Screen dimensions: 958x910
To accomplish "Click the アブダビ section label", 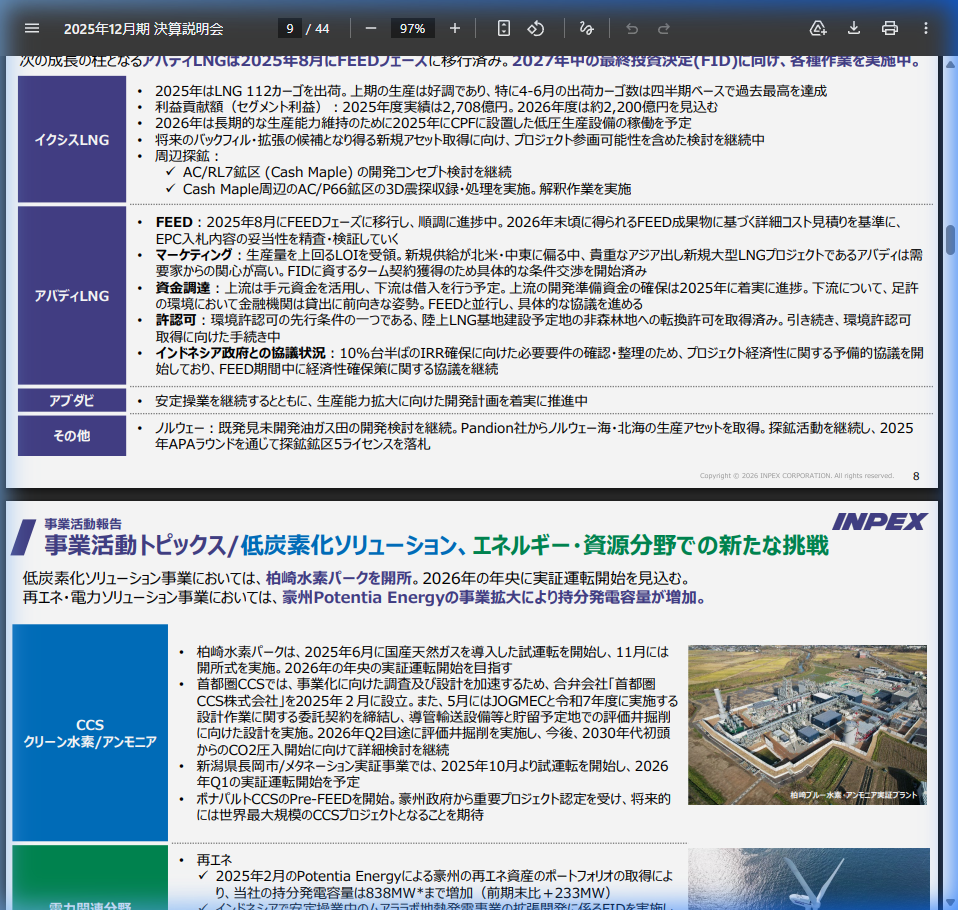I will pyautogui.click(x=72, y=400).
